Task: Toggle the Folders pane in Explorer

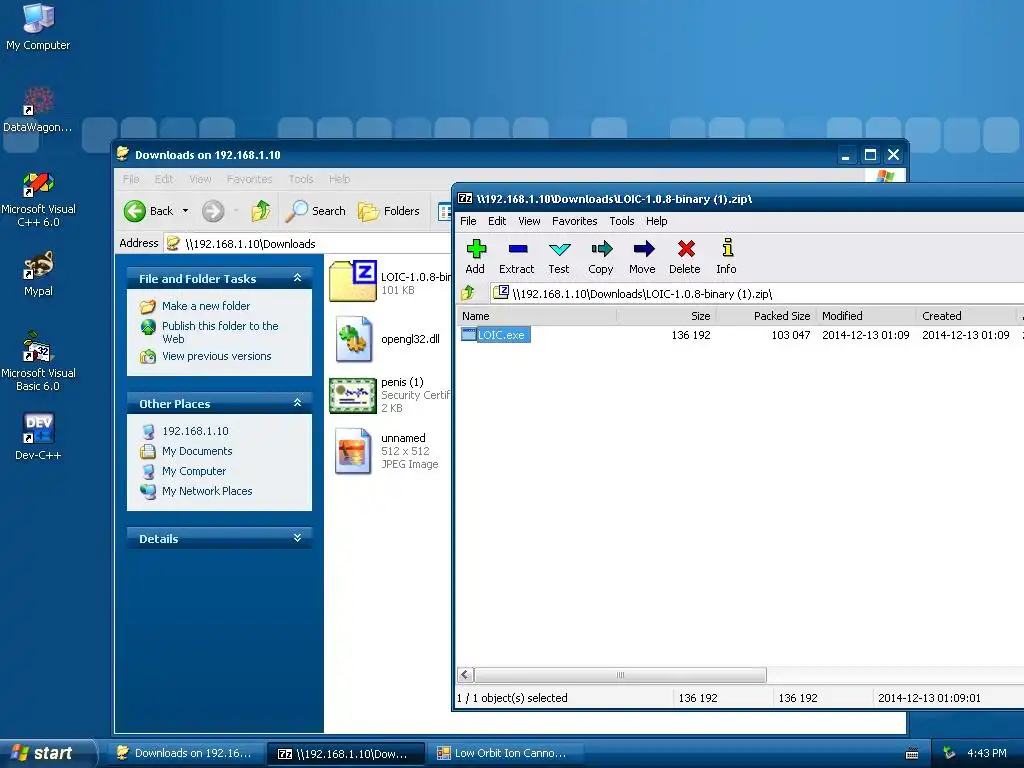Action: (x=389, y=211)
